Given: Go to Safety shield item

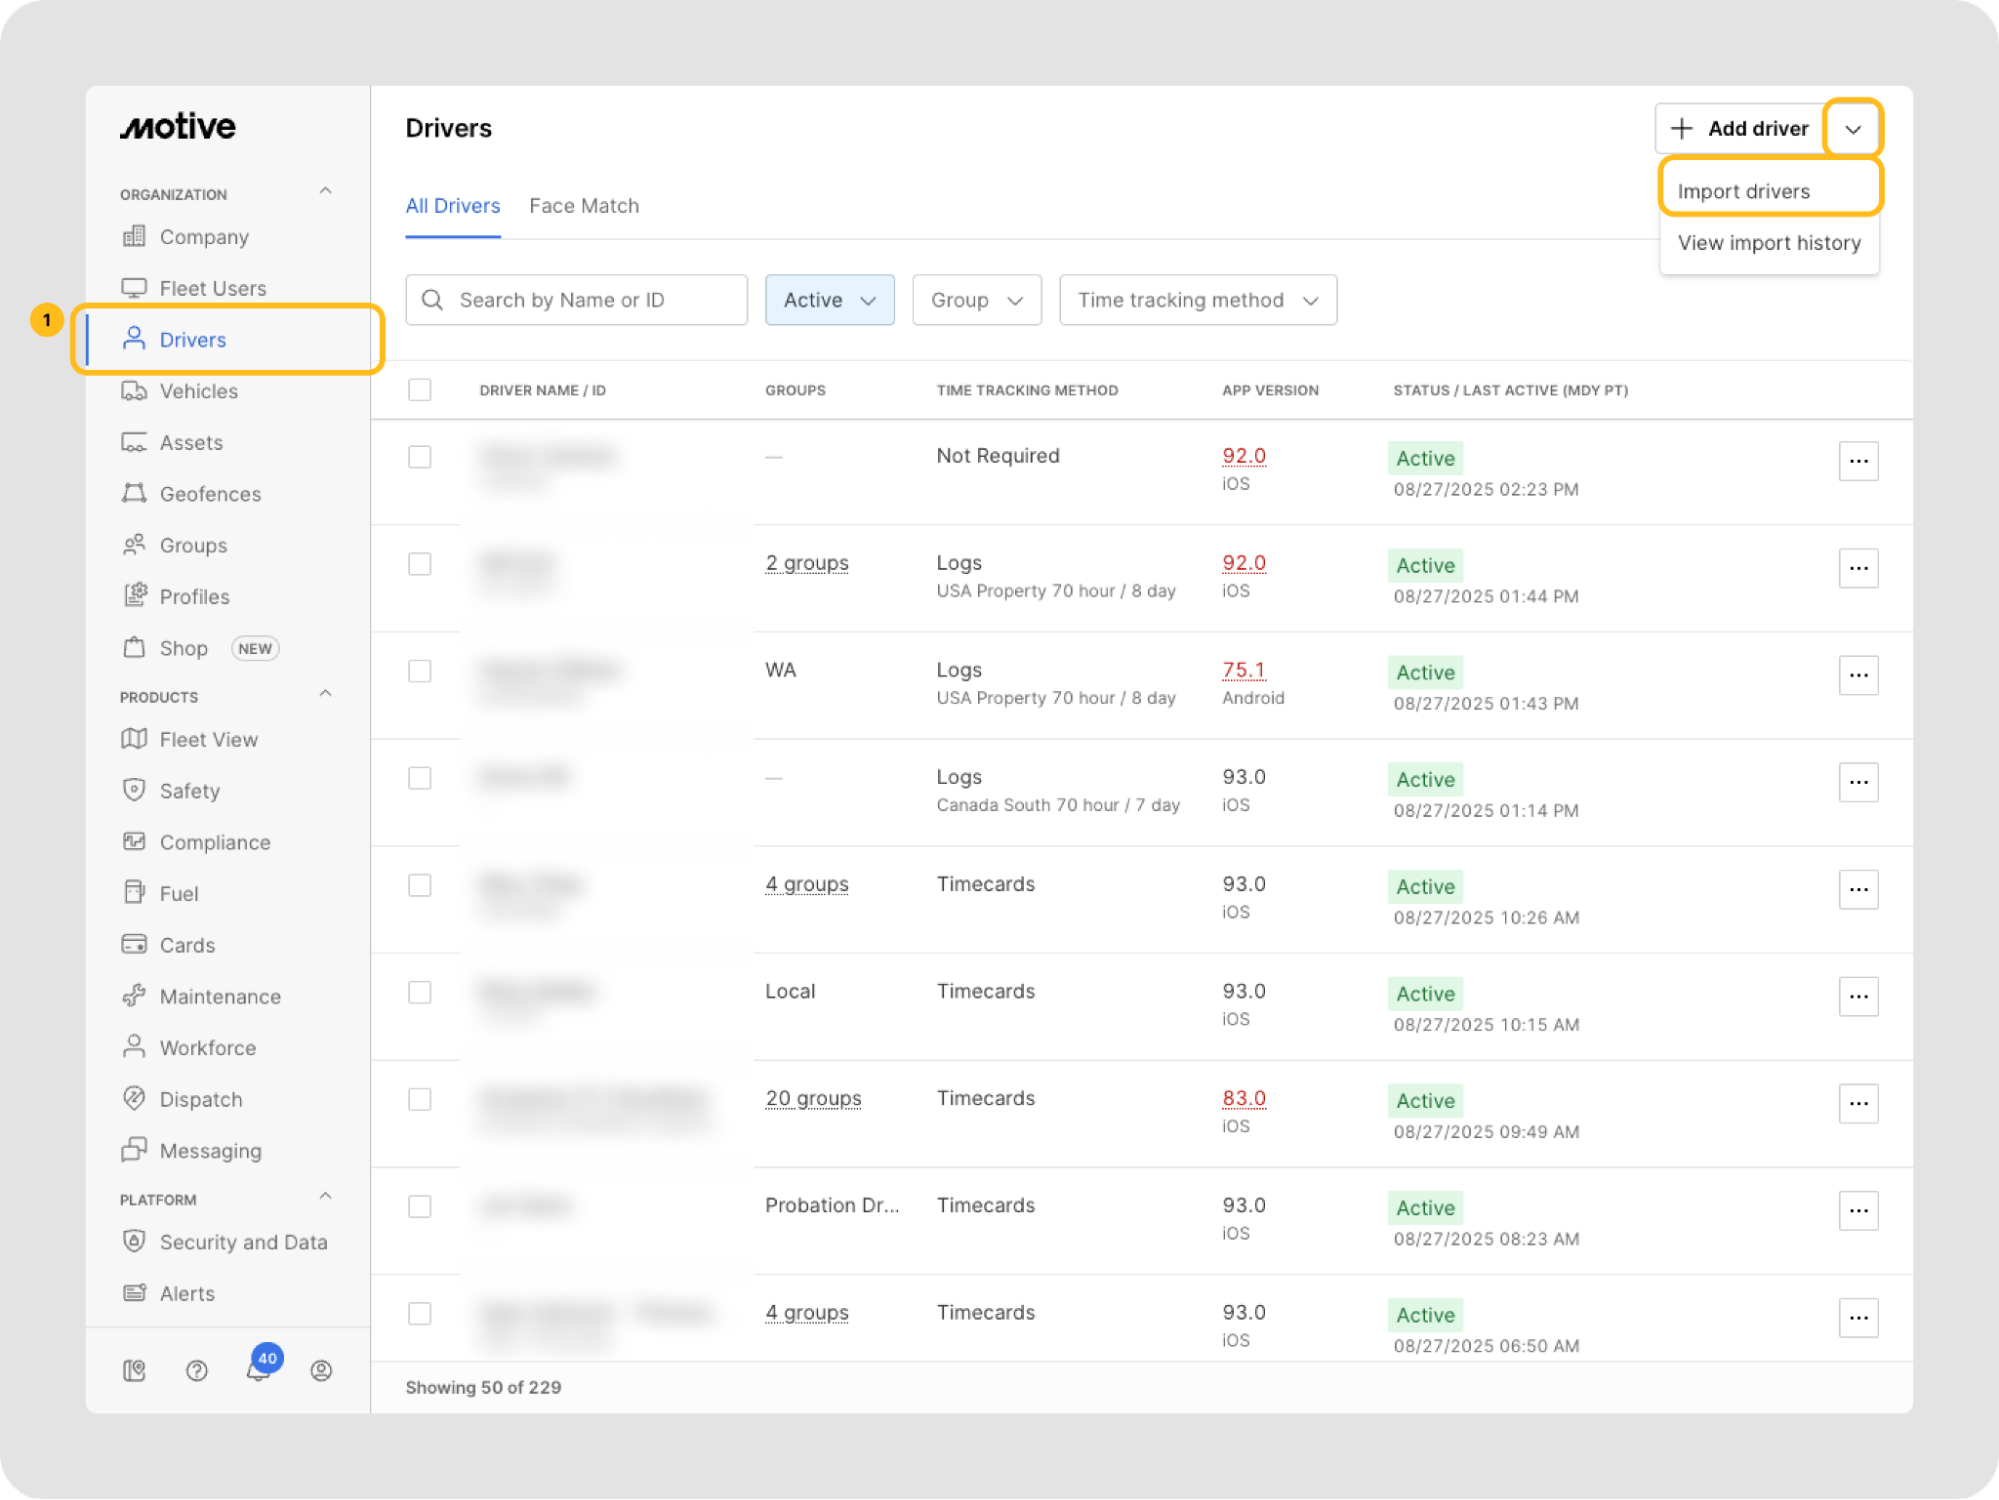Looking at the screenshot, I should 189,791.
